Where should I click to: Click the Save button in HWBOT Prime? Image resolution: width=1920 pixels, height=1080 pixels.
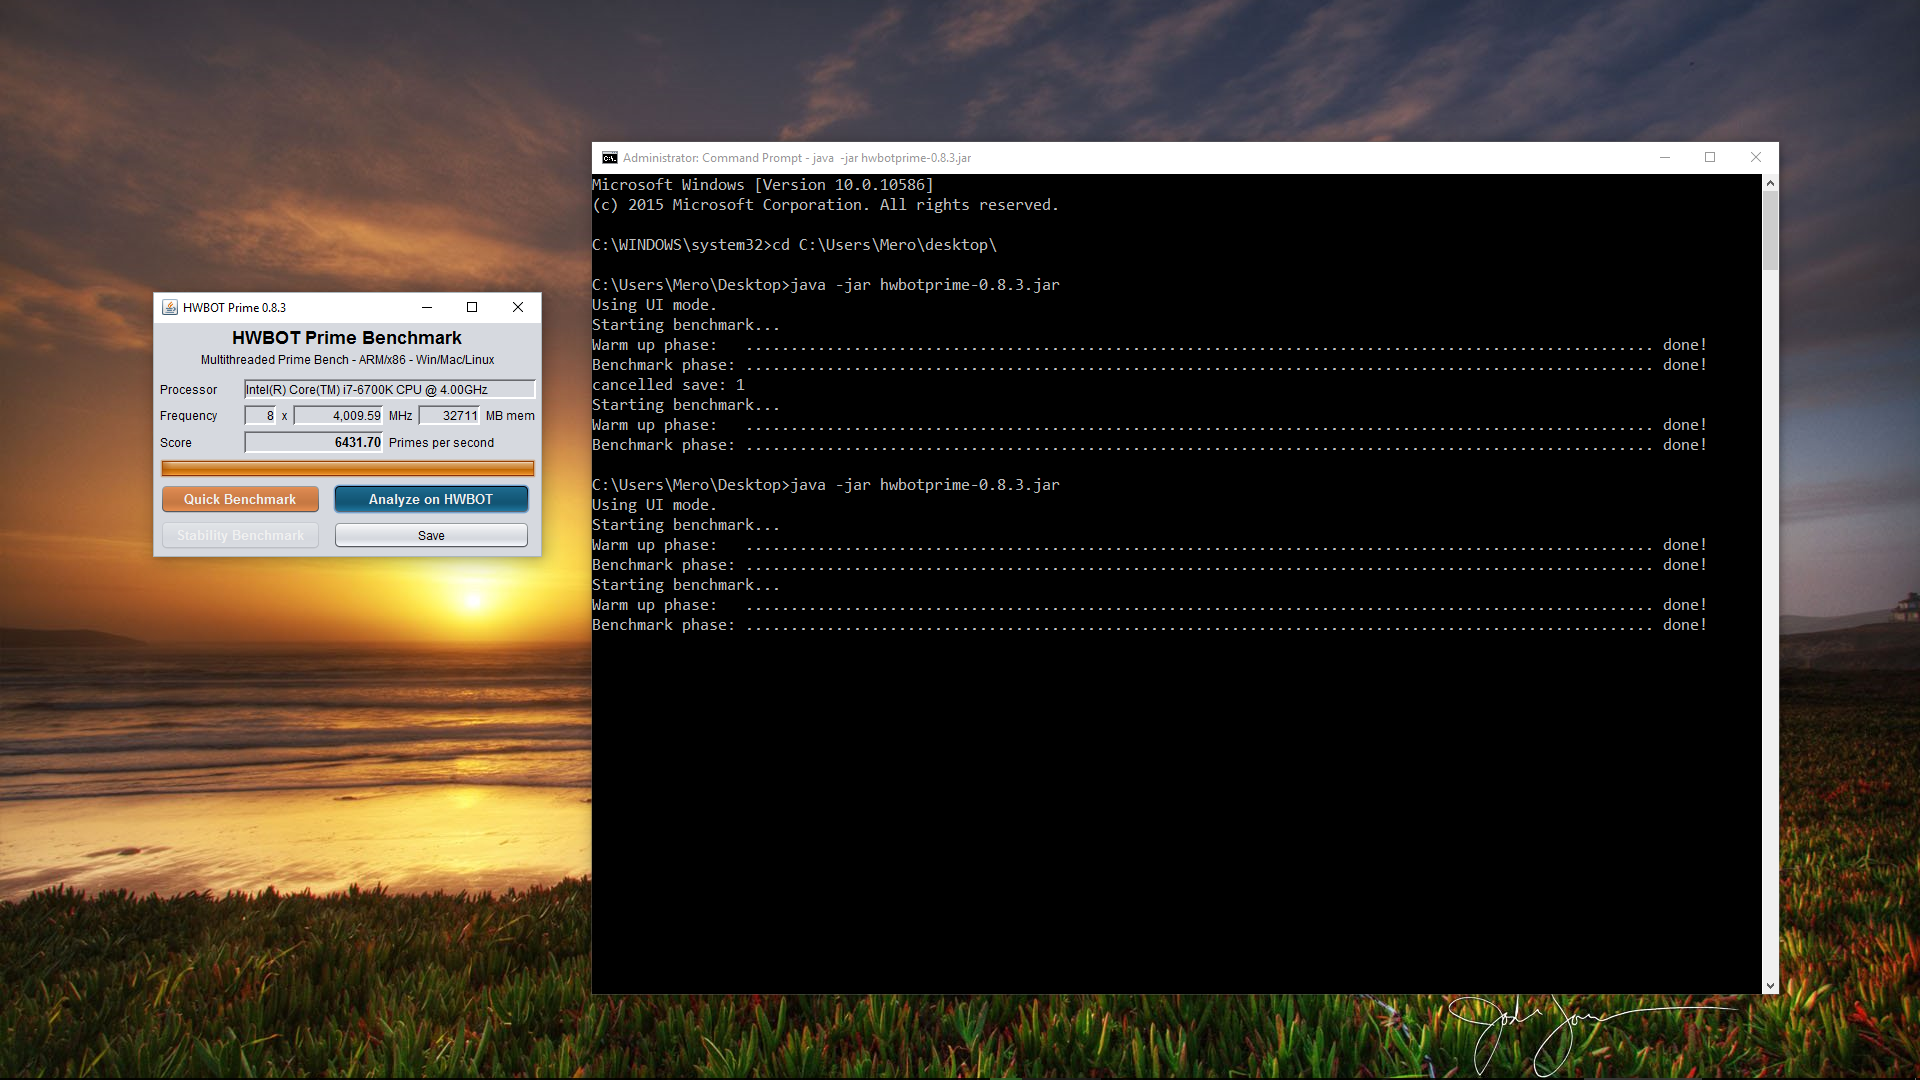(x=431, y=536)
